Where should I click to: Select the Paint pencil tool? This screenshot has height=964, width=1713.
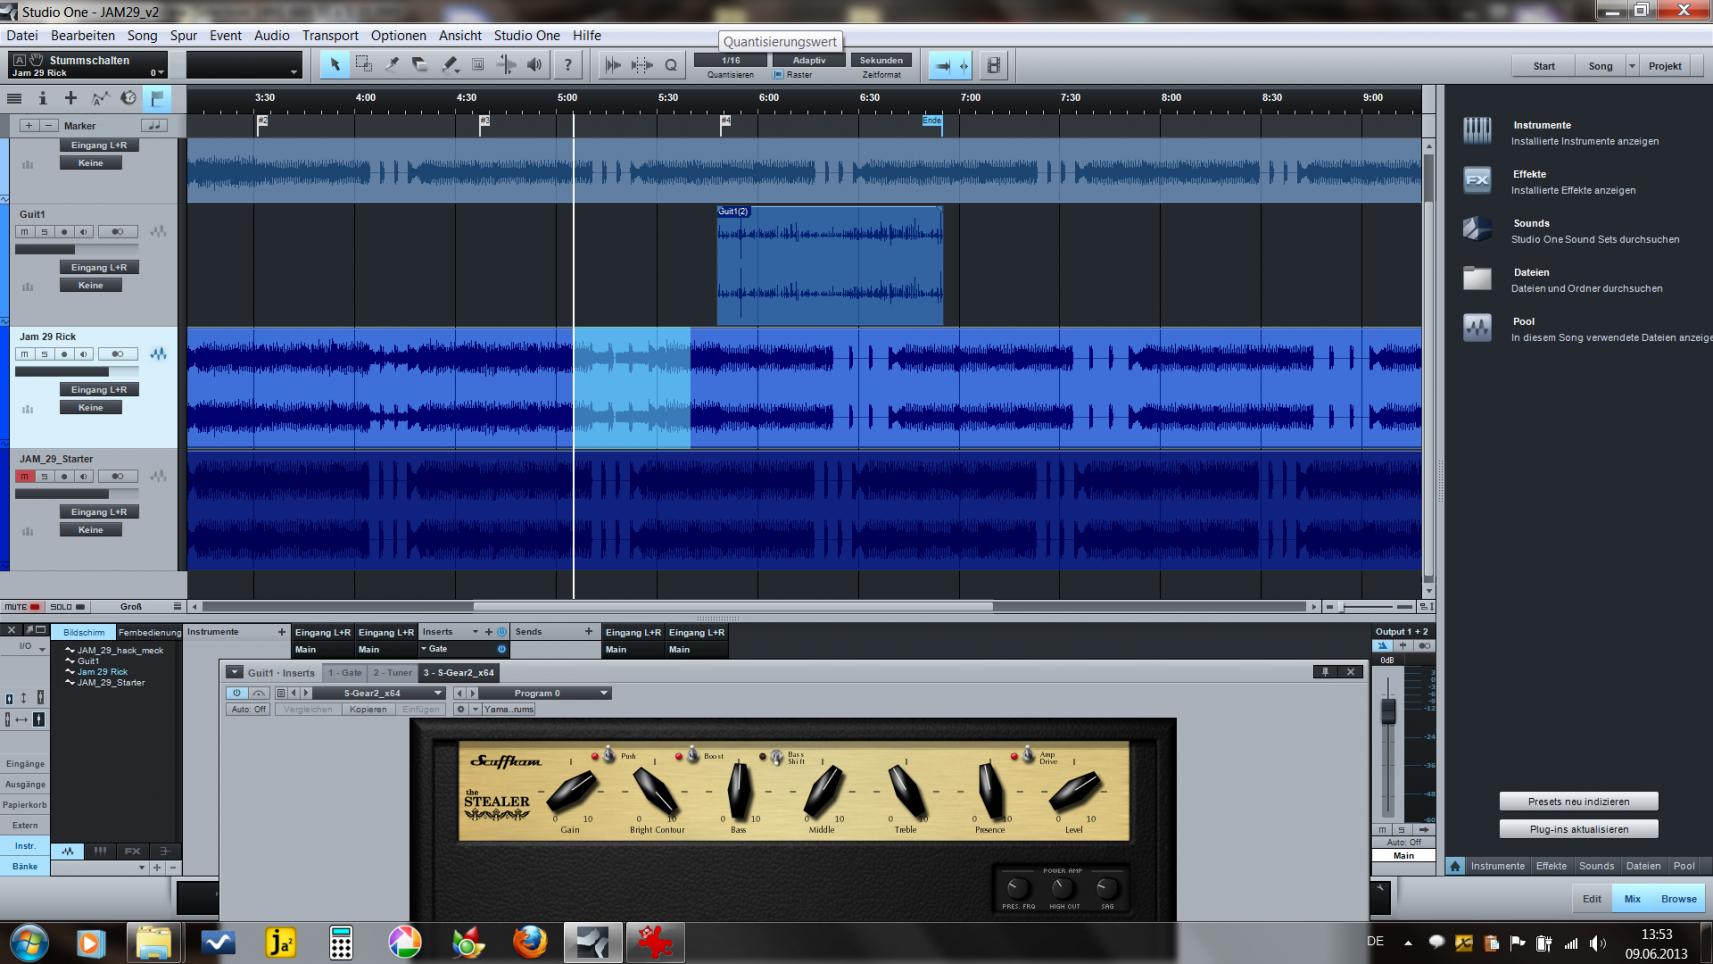pos(449,65)
